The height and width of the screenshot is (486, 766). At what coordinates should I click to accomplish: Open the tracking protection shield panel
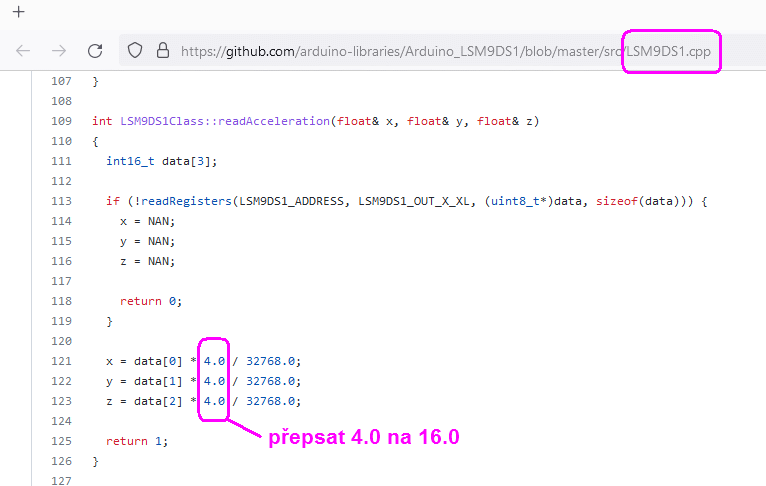136,50
